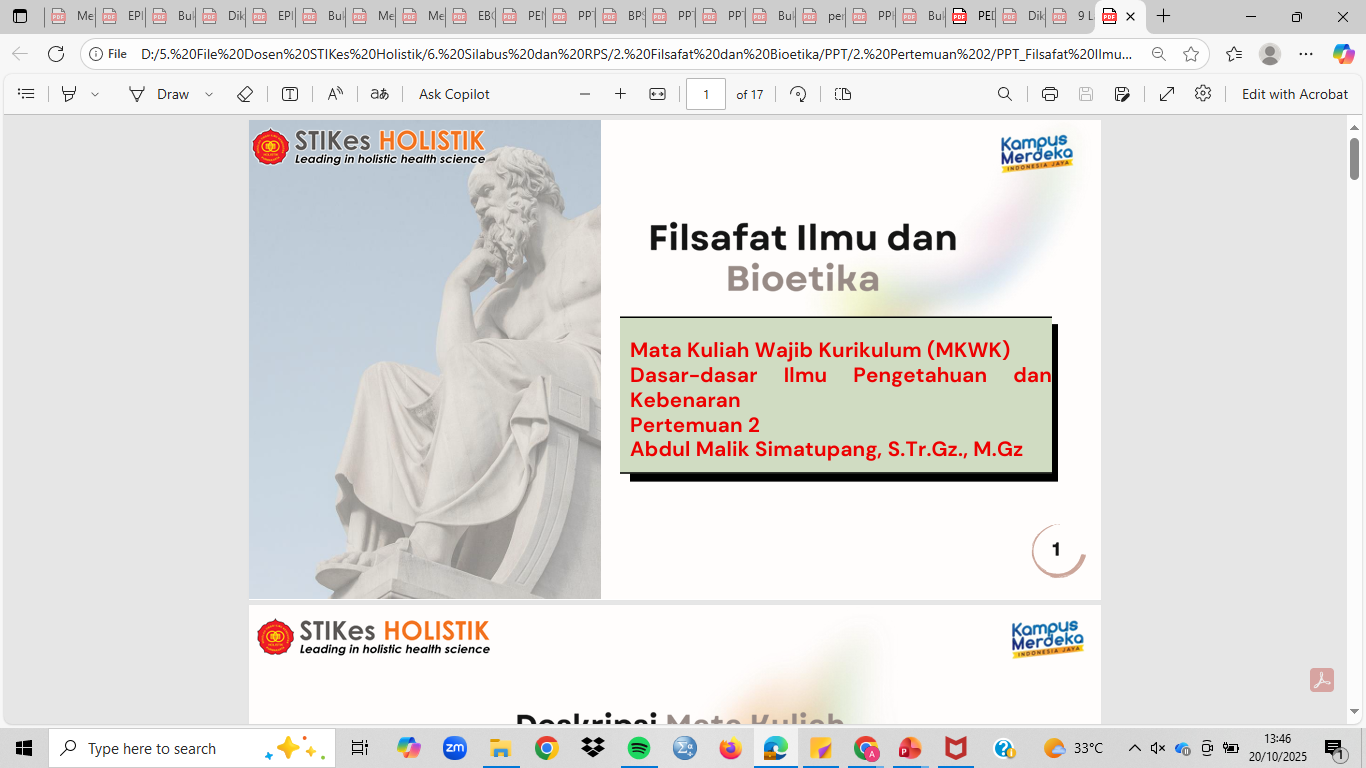Open a new browser tab
The width and height of the screenshot is (1366, 768).
click(1163, 16)
